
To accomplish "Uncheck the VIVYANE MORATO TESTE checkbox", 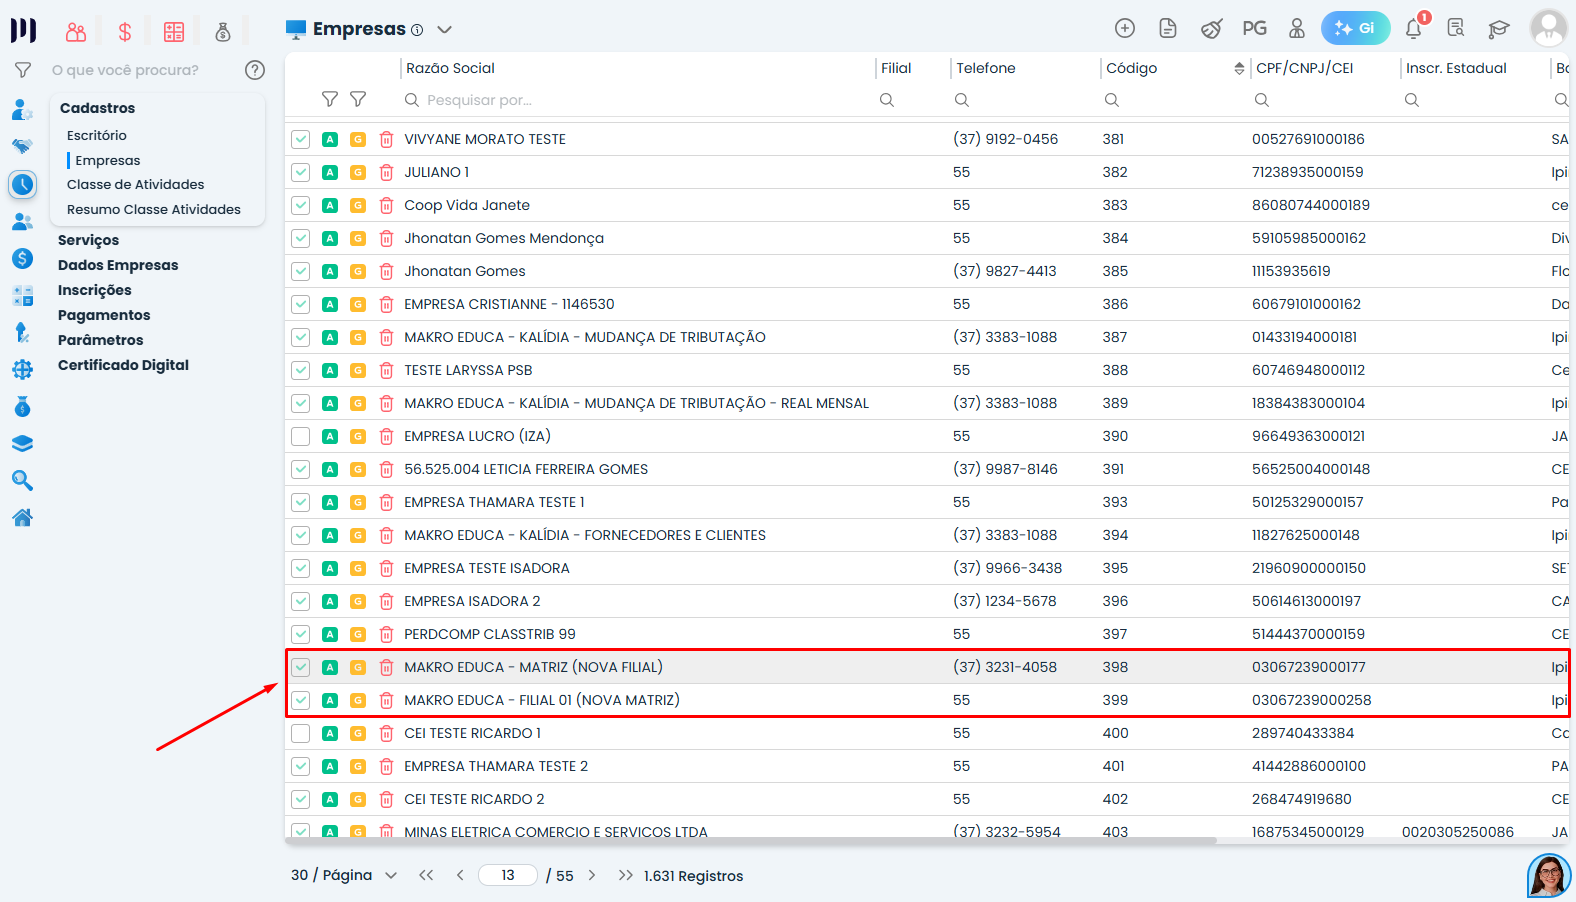I will coord(300,139).
